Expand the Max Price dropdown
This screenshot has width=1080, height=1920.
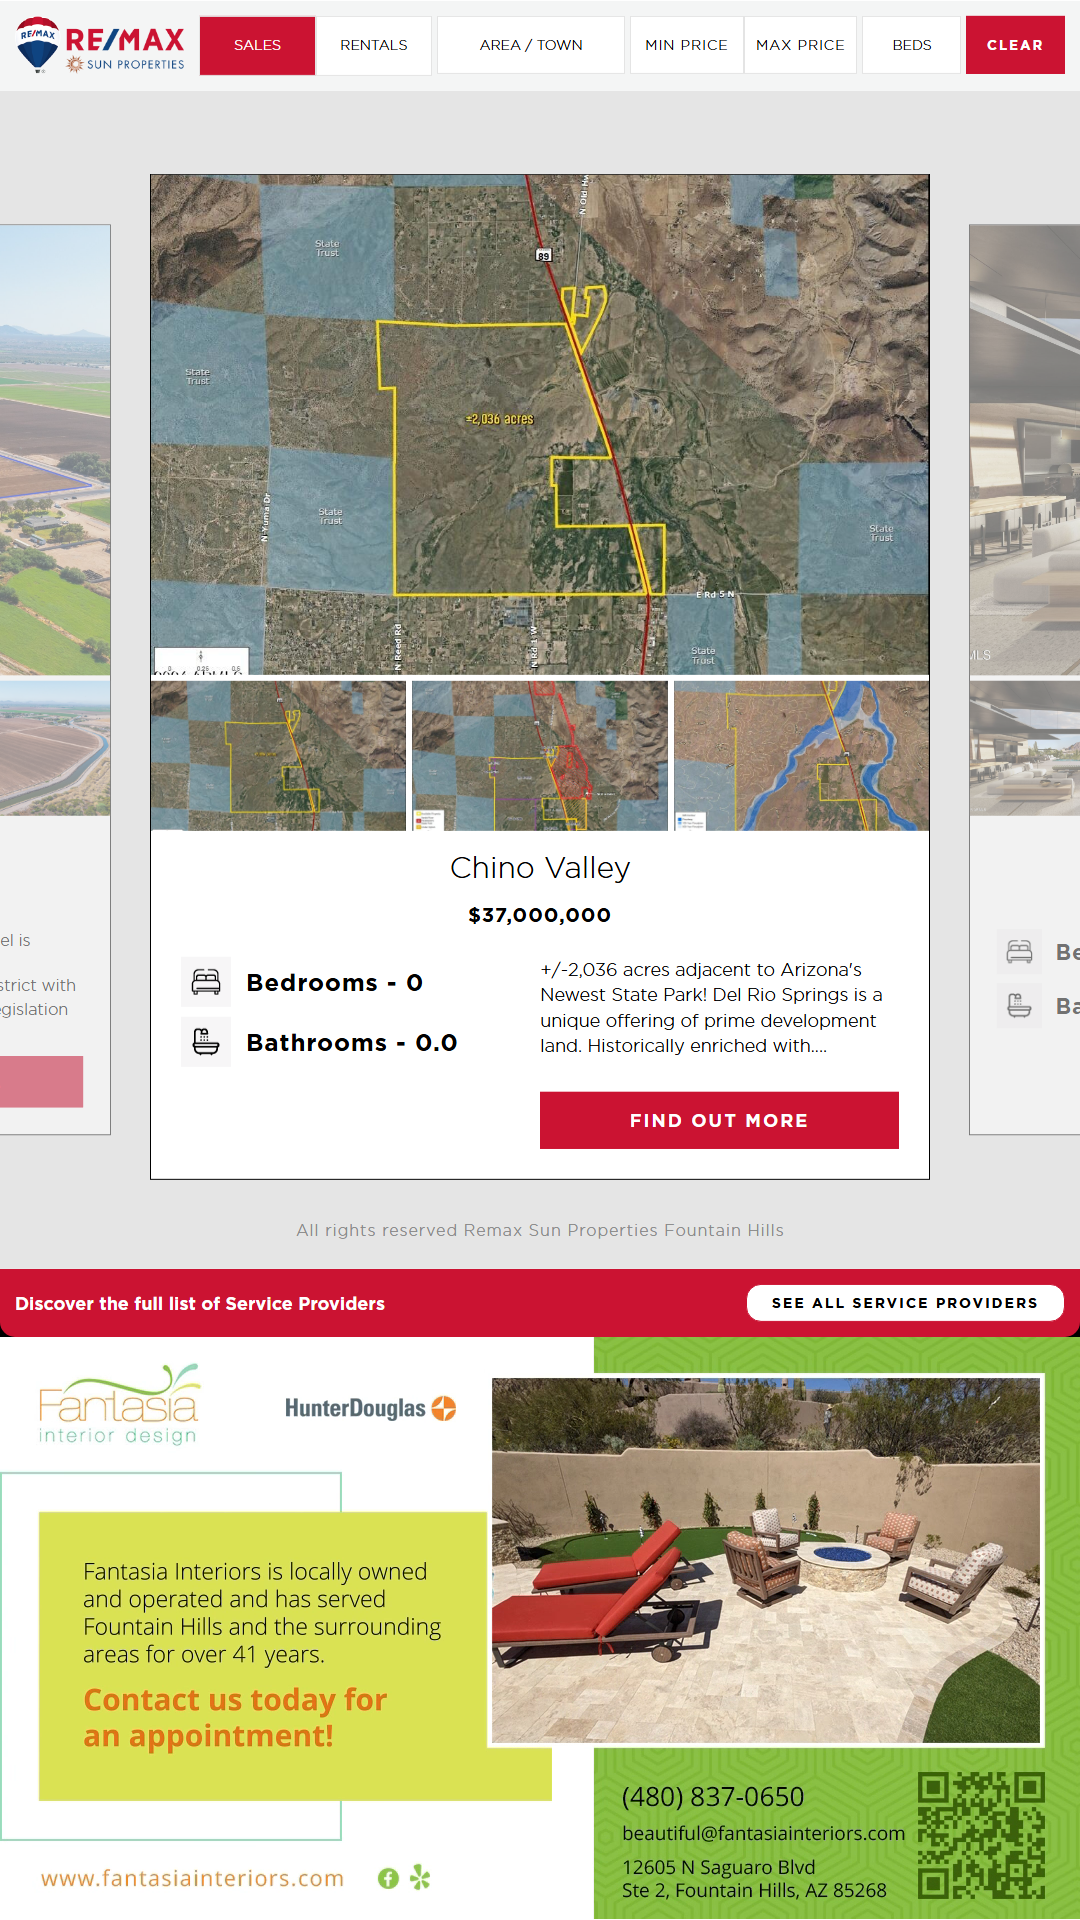(x=800, y=45)
